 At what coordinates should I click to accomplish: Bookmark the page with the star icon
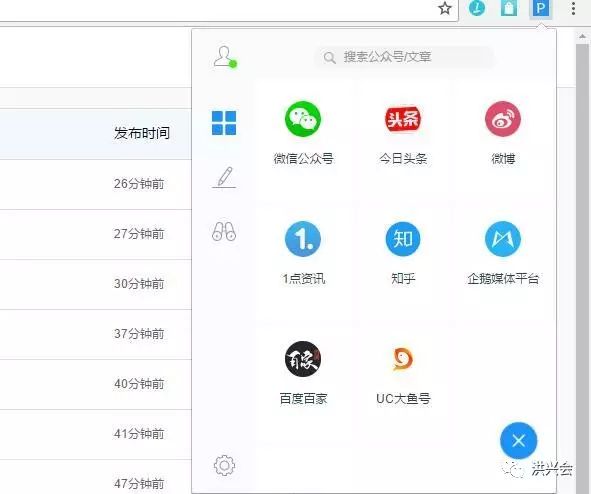(445, 8)
